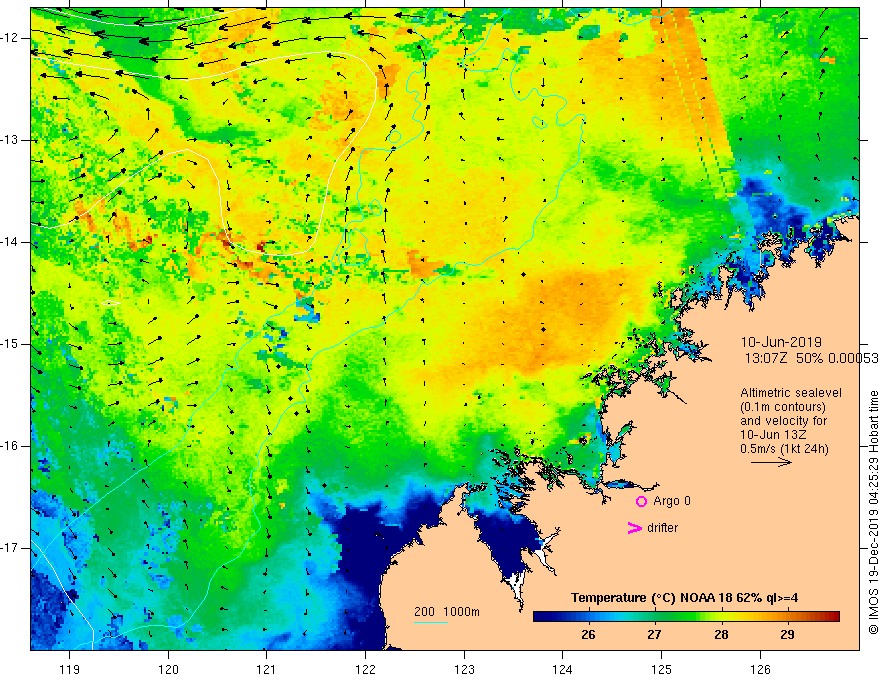Click the '10-Jun 13Z' legend line
The height and width of the screenshot is (680, 880).
pos(773,434)
